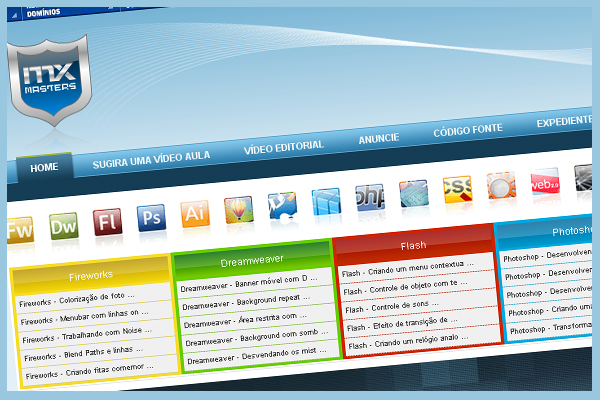
Task: Open the orange gear circle icon
Action: tap(501, 185)
